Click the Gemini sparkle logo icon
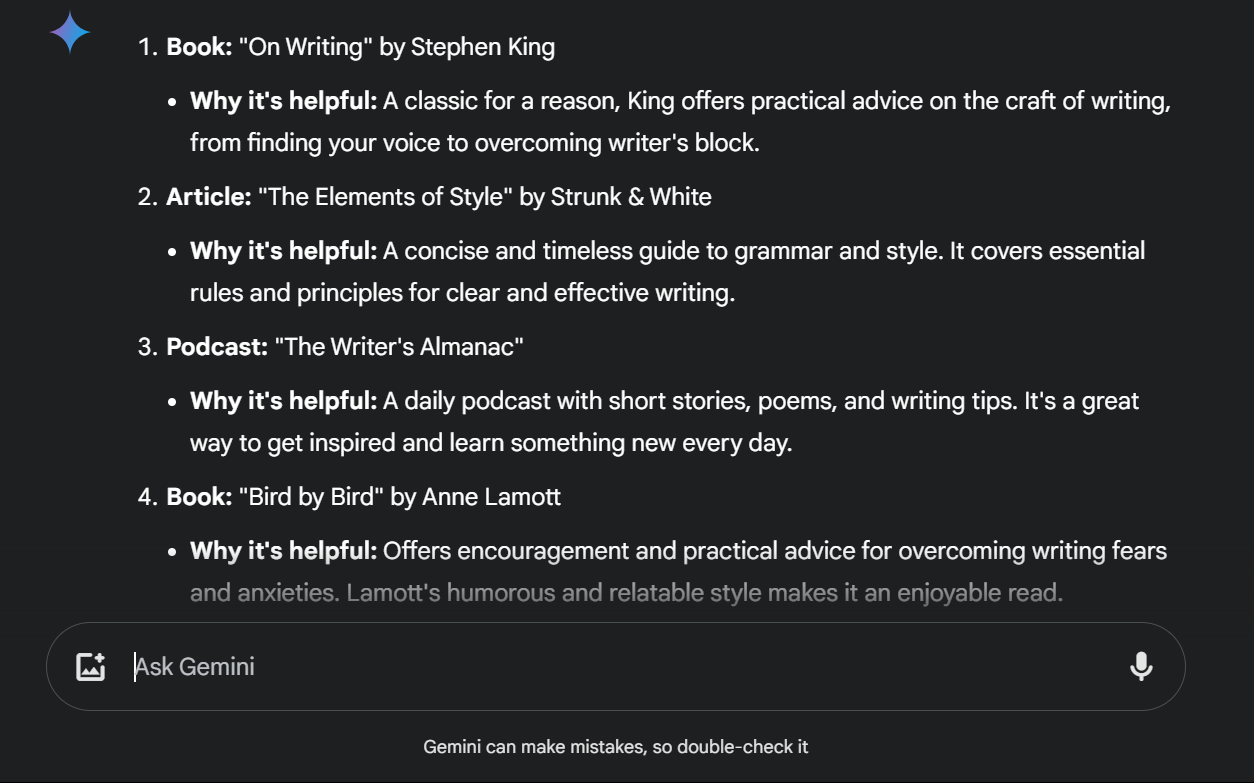 70,33
